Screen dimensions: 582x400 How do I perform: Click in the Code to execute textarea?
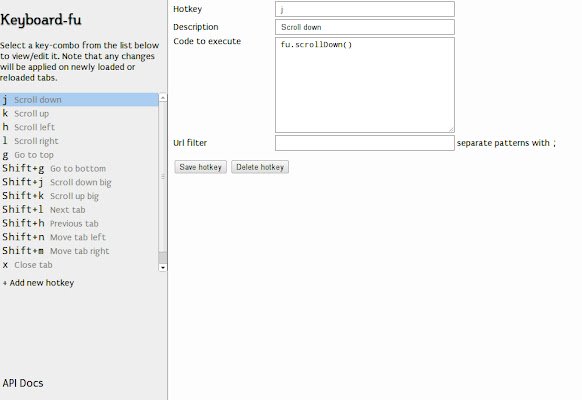365,85
